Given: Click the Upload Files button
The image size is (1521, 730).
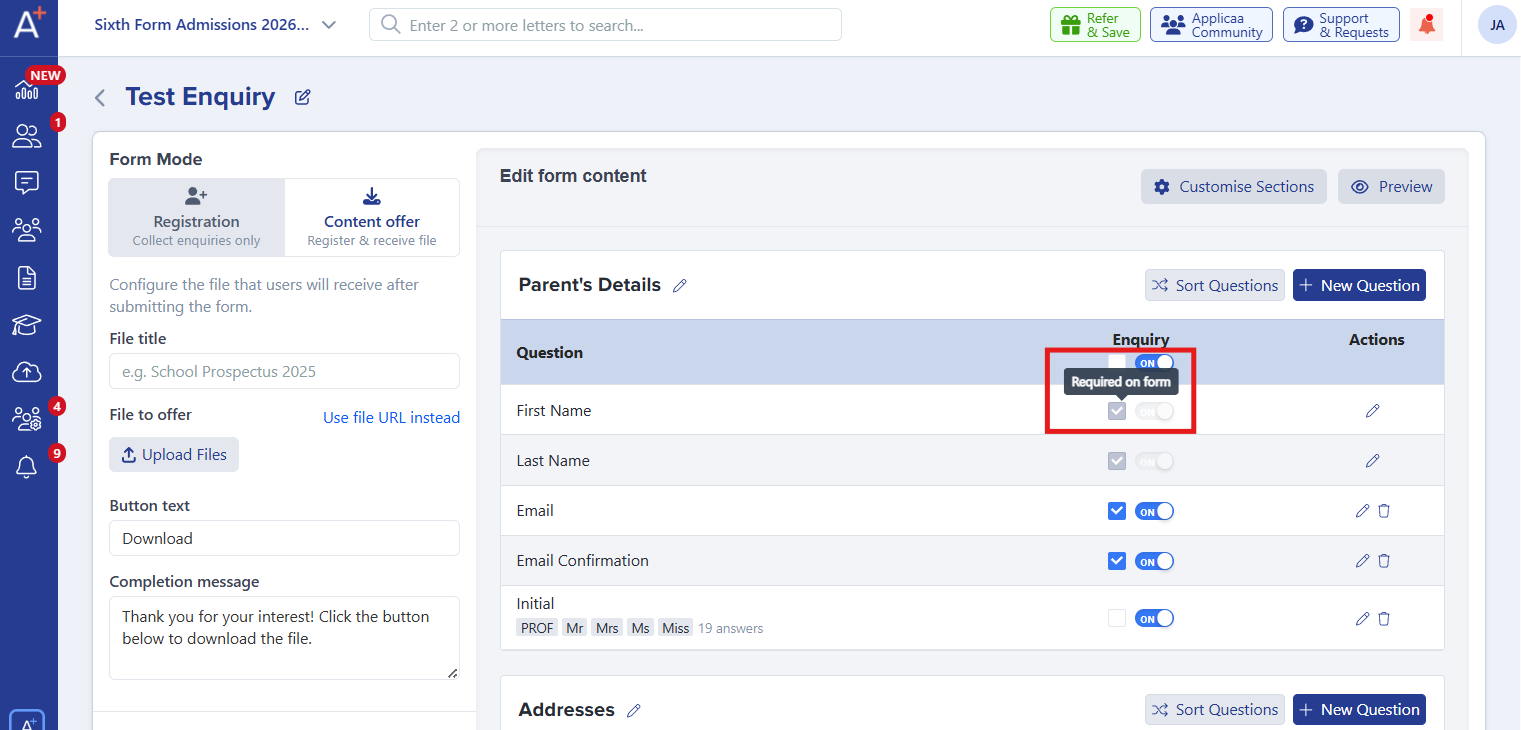Looking at the screenshot, I should 174,455.
